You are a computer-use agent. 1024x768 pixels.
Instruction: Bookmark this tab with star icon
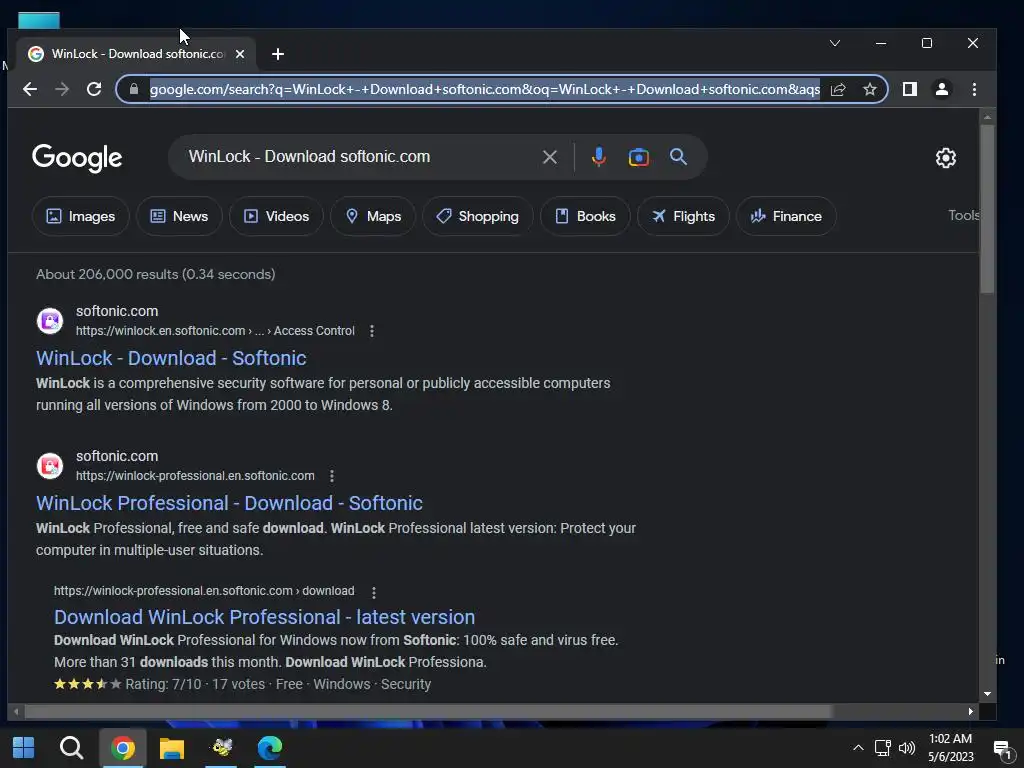(869, 89)
